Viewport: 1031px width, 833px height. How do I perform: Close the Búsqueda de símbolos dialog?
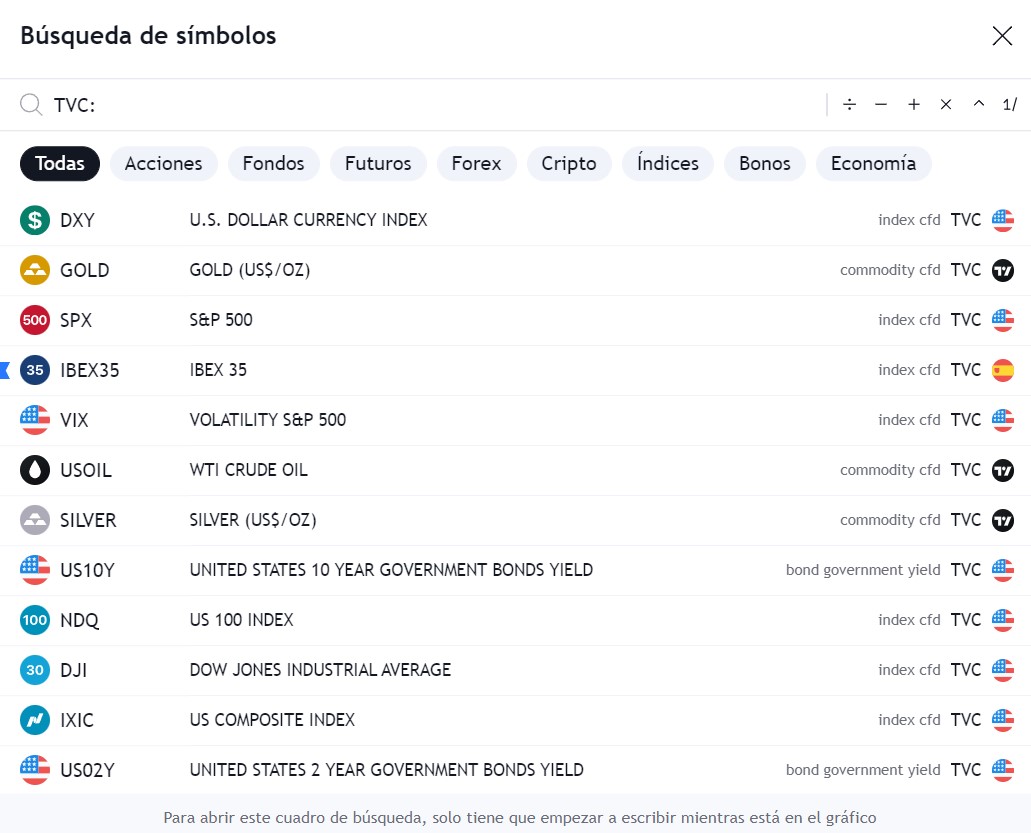point(1002,36)
